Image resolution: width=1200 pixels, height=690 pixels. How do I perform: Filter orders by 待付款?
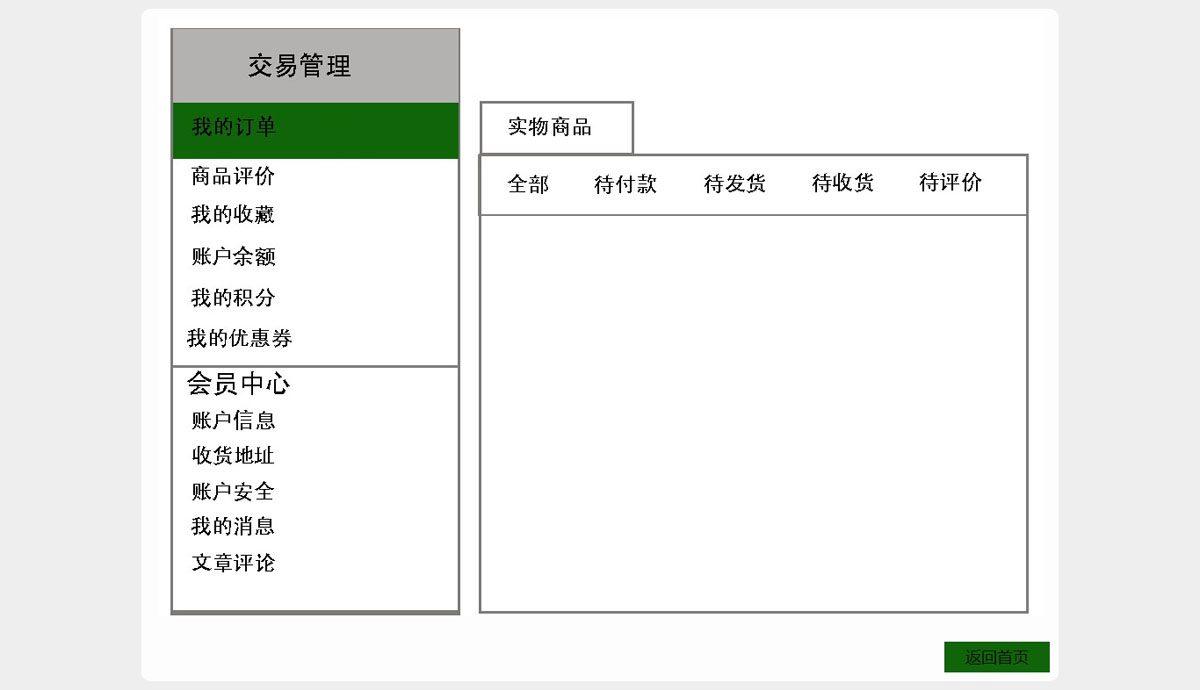625,184
